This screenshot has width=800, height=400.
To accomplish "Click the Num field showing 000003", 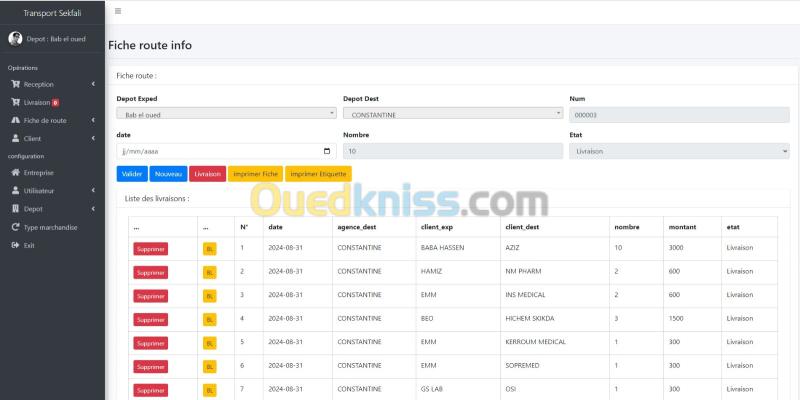I will coord(679,115).
